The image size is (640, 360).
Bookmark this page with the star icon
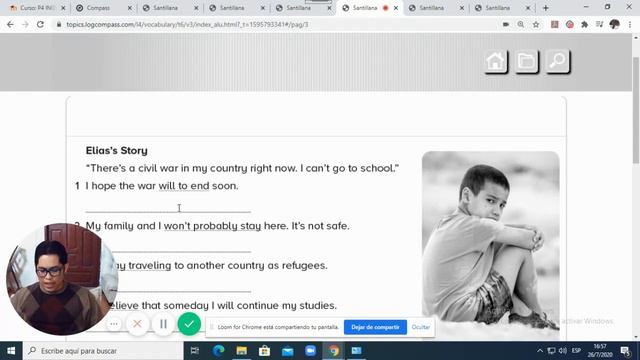(536, 24)
